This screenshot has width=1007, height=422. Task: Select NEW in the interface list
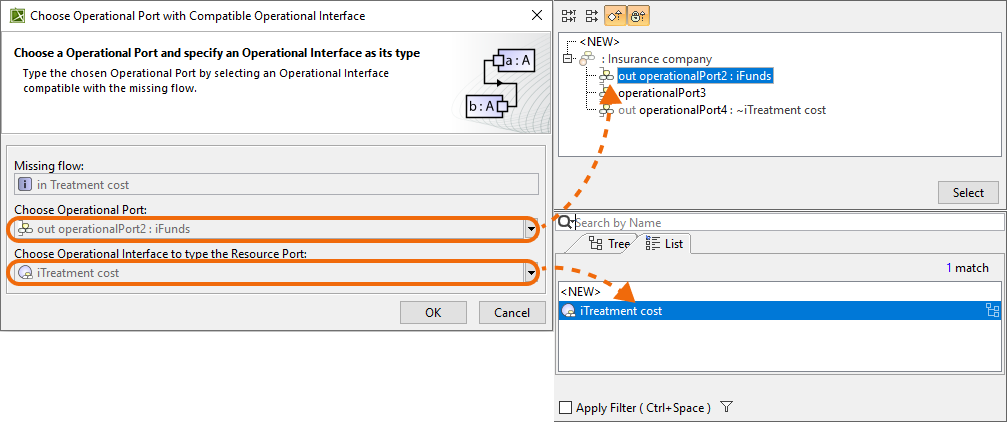[581, 291]
